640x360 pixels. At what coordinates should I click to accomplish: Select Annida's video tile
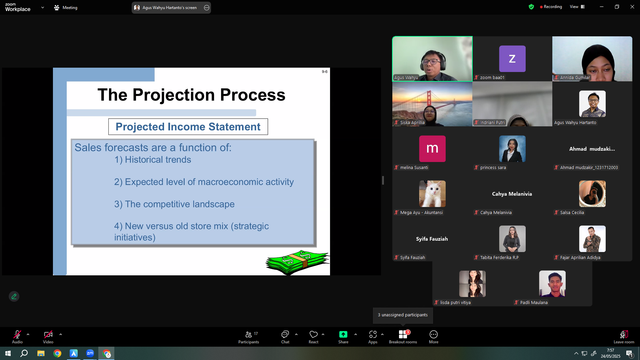click(592, 59)
